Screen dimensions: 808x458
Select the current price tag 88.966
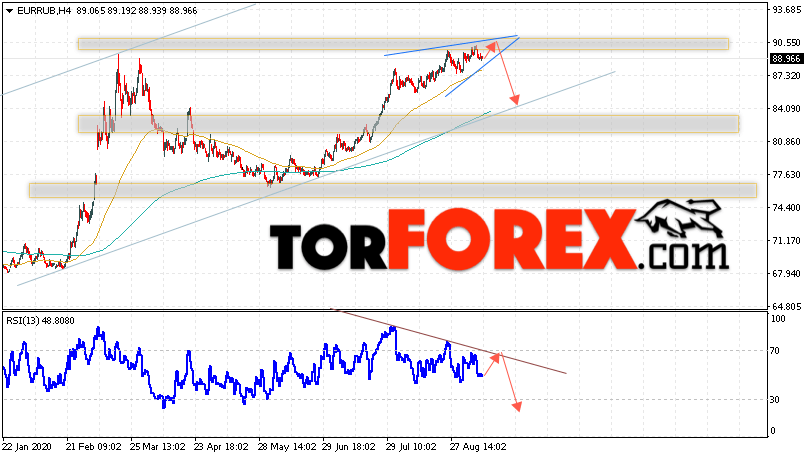coord(786,59)
